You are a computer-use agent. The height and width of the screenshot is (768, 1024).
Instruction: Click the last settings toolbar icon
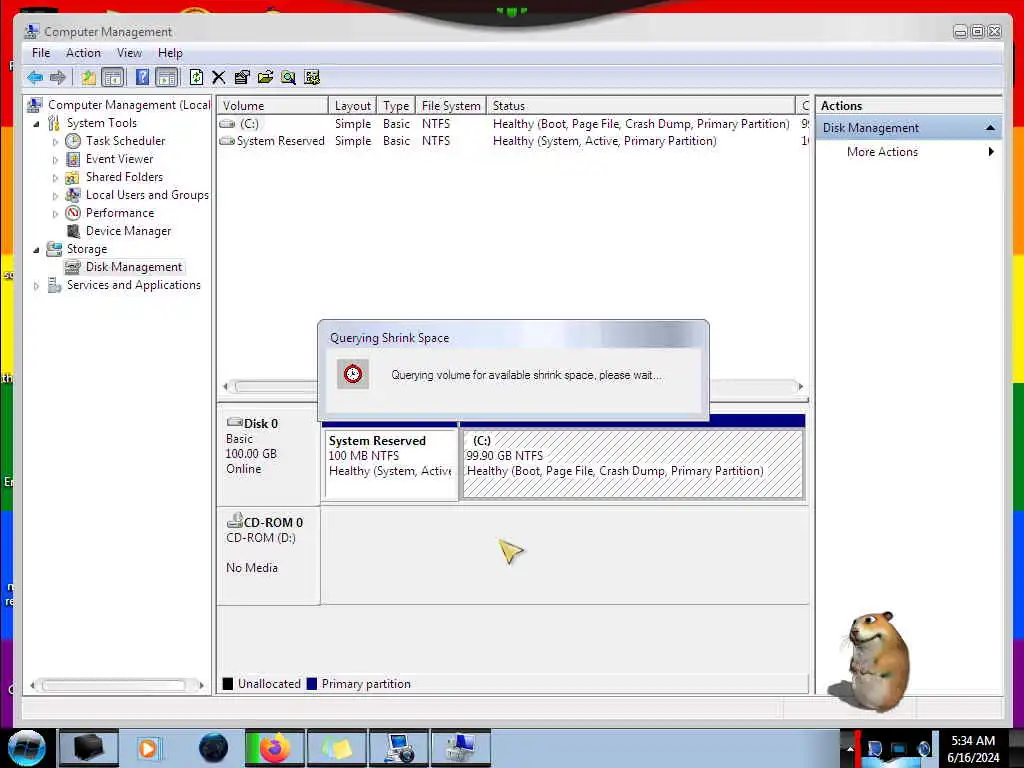click(312, 78)
